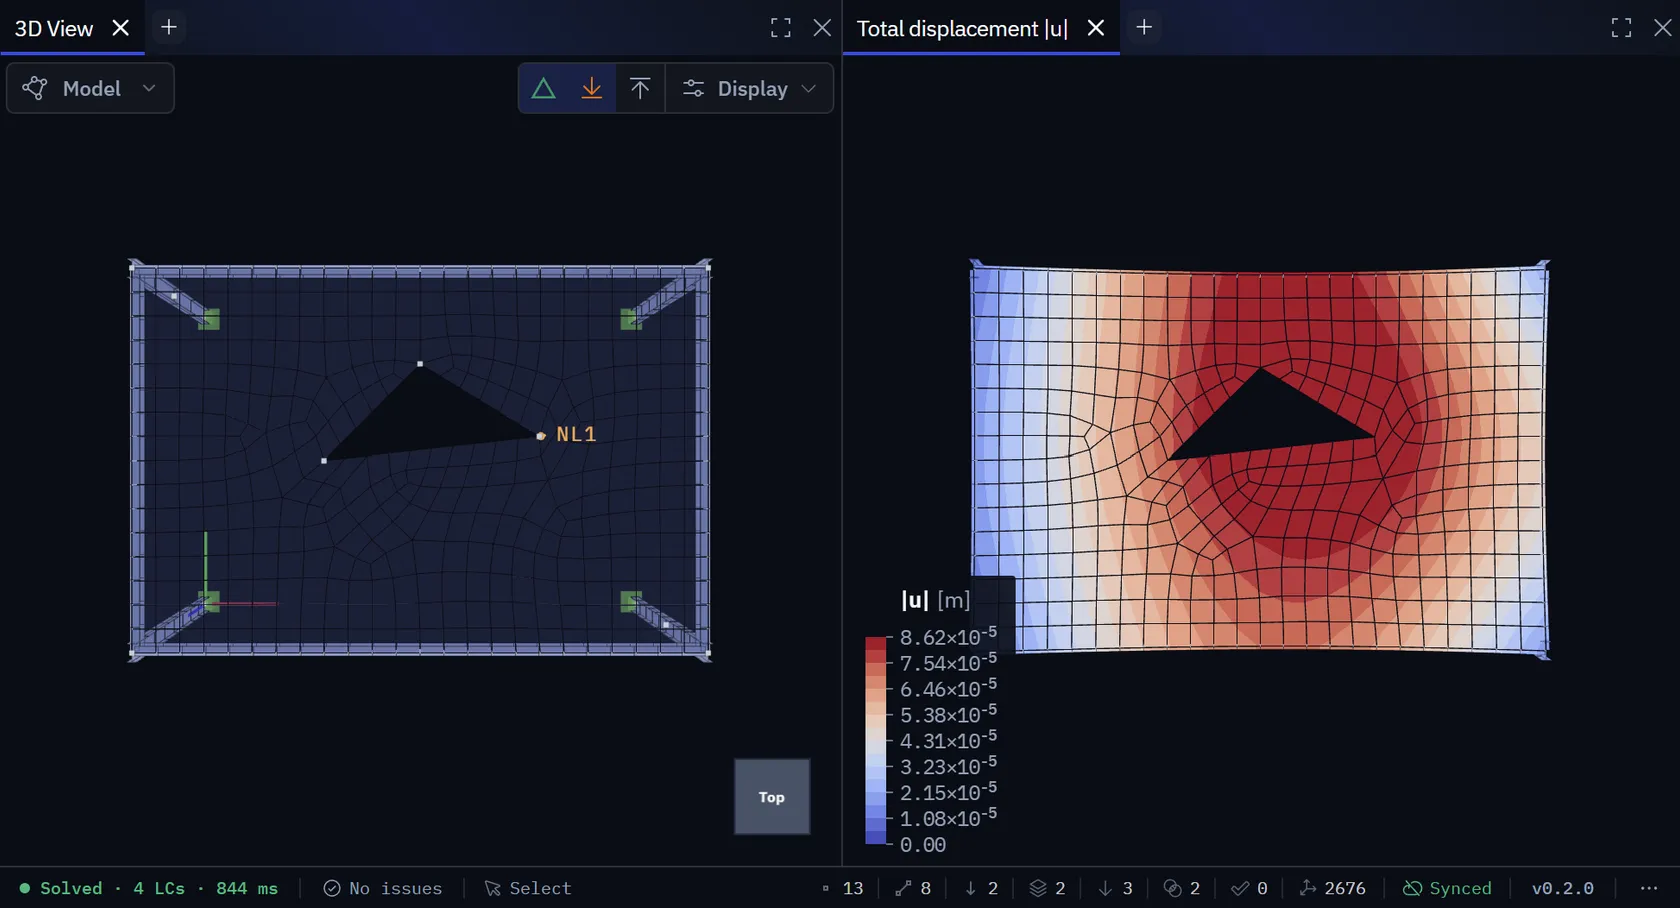This screenshot has height=908, width=1680.
Task: Click the node count 13 in status bar
Action: point(842,888)
